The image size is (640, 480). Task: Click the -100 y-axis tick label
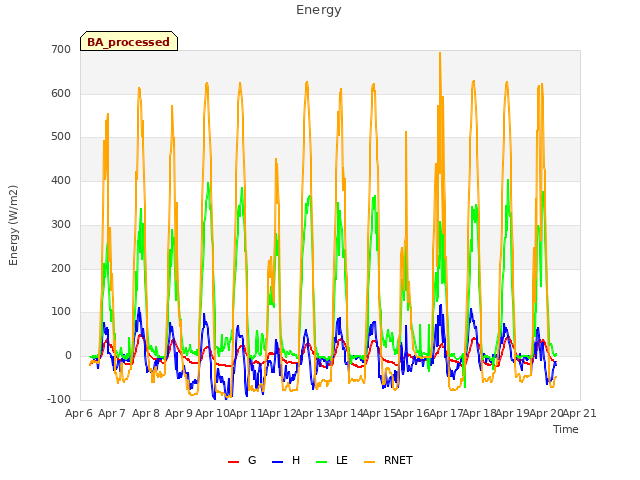pyautogui.click(x=59, y=399)
